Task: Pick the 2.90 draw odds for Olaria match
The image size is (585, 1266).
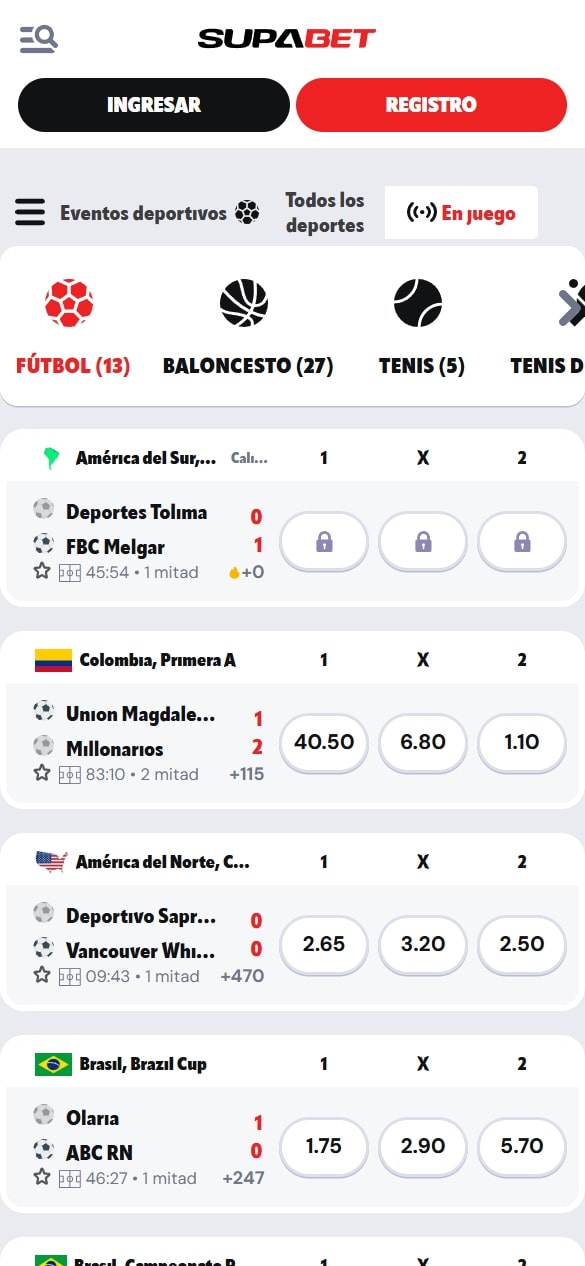Action: coord(423,1146)
